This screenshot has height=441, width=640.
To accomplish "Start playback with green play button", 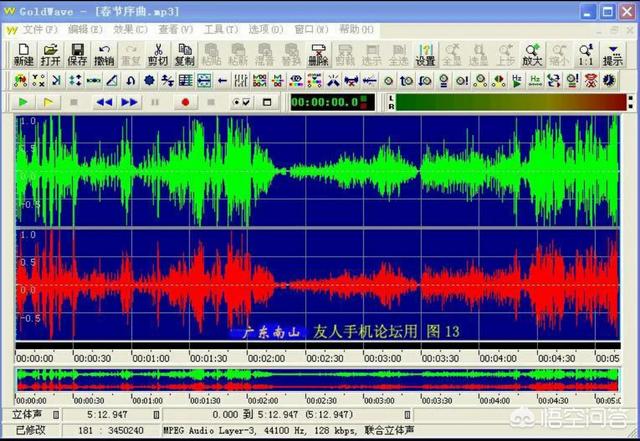I will [x=23, y=102].
